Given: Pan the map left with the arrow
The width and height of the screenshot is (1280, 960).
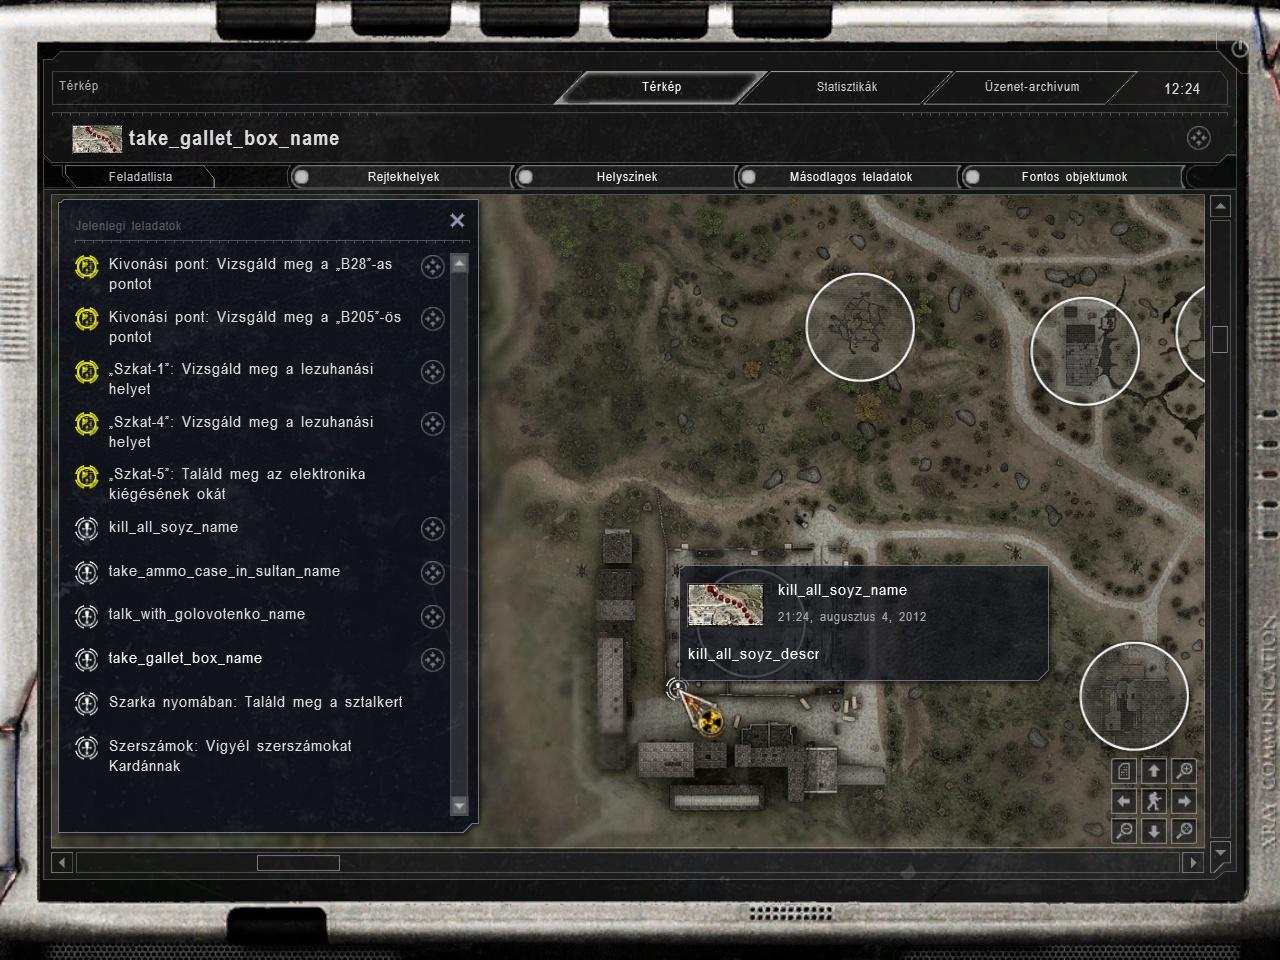Looking at the screenshot, I should [x=1124, y=801].
